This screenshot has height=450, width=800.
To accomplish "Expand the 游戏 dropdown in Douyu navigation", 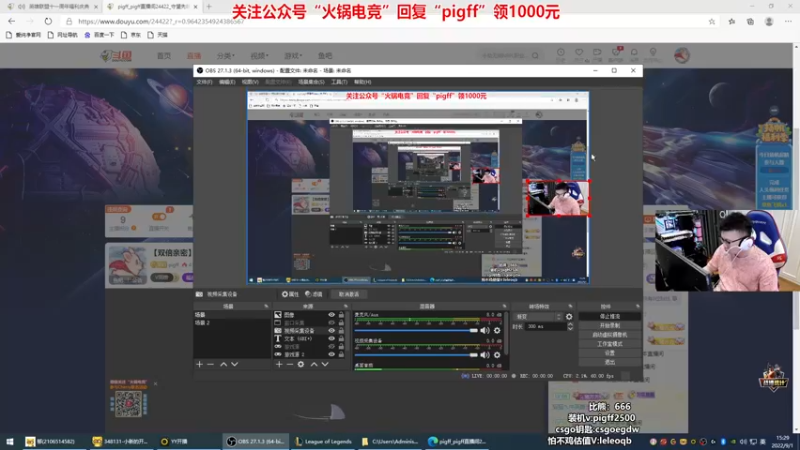I will click(x=293, y=56).
